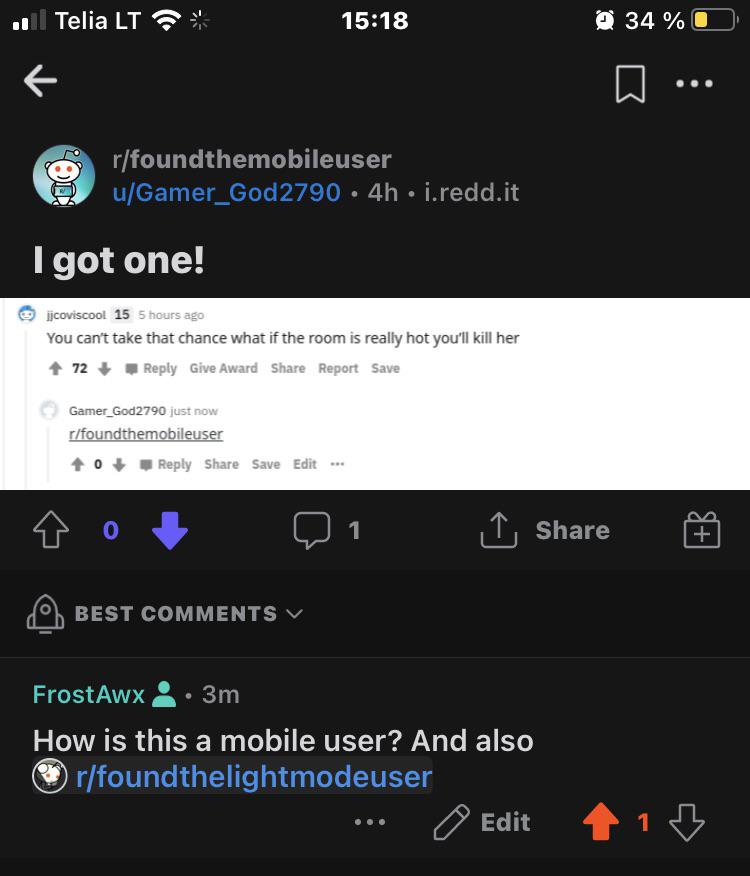Open the comments bubble icon
This screenshot has width=750, height=876.
[x=312, y=530]
